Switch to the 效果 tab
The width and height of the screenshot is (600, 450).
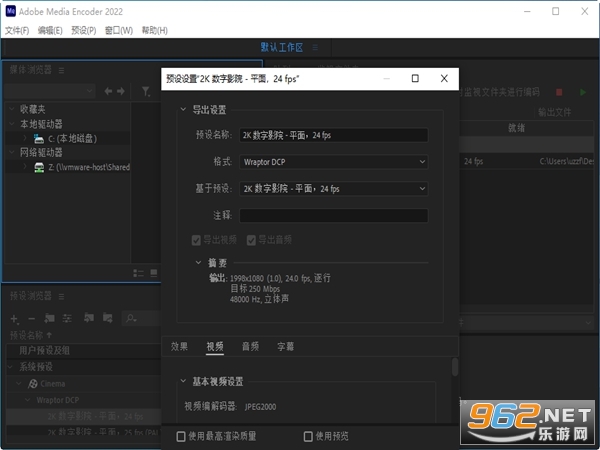(x=179, y=347)
